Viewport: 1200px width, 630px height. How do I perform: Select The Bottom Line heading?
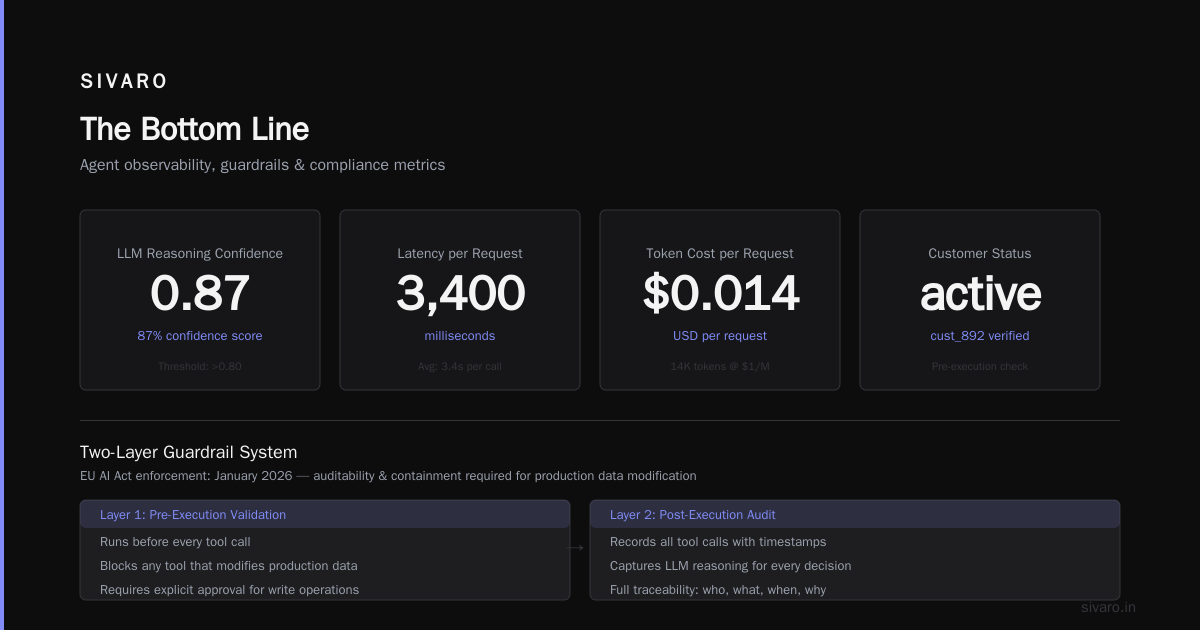[x=194, y=129]
